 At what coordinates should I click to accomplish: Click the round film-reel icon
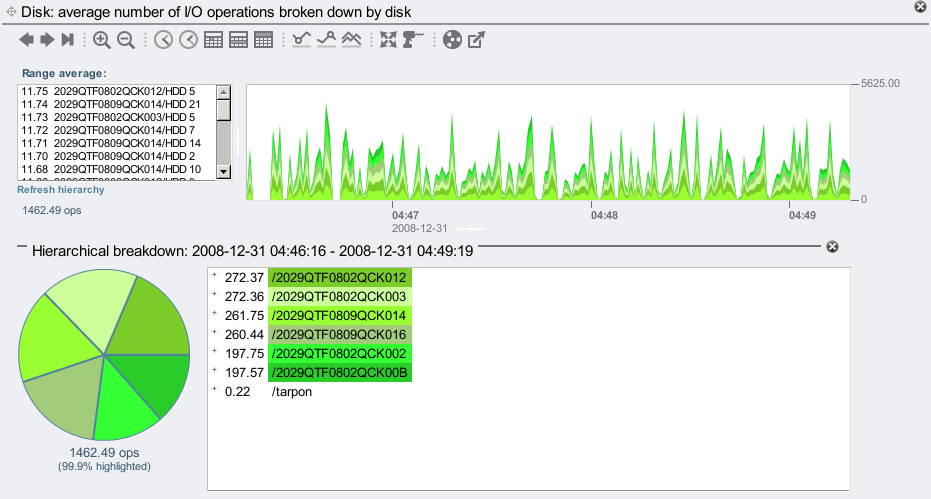pos(452,40)
